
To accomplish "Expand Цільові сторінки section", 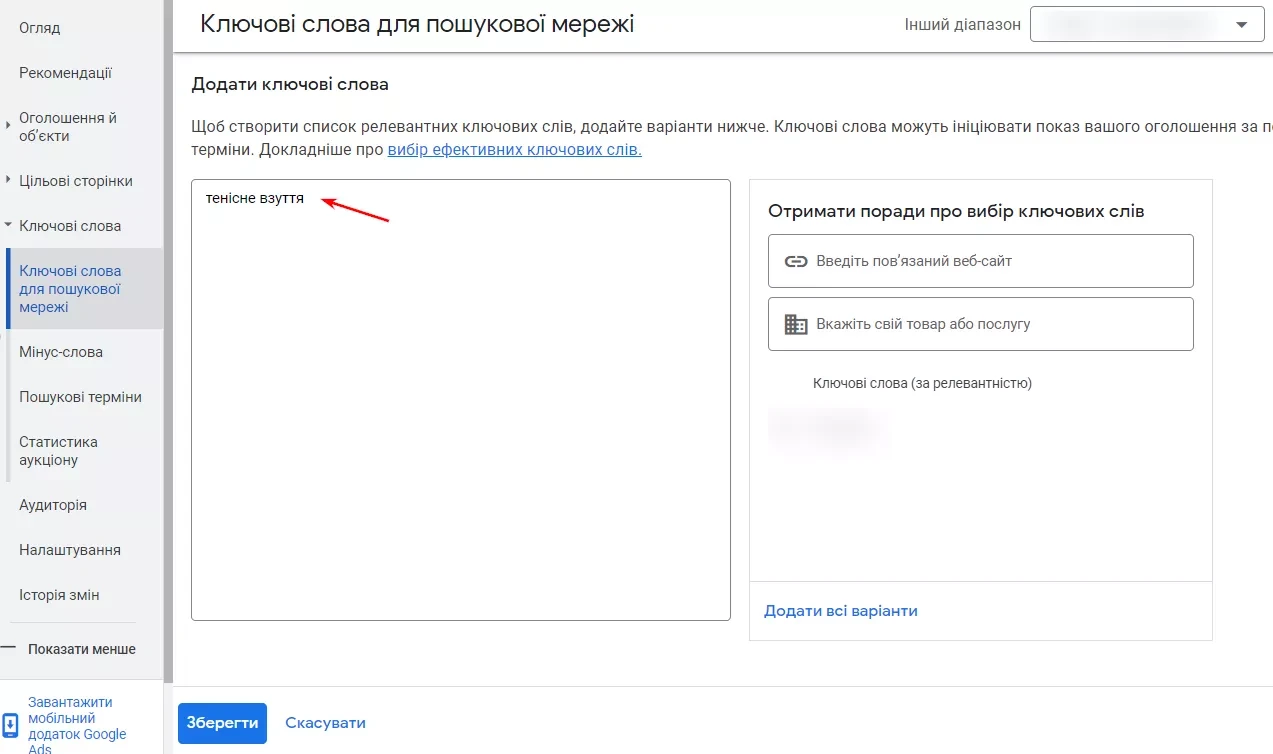I will coord(8,181).
